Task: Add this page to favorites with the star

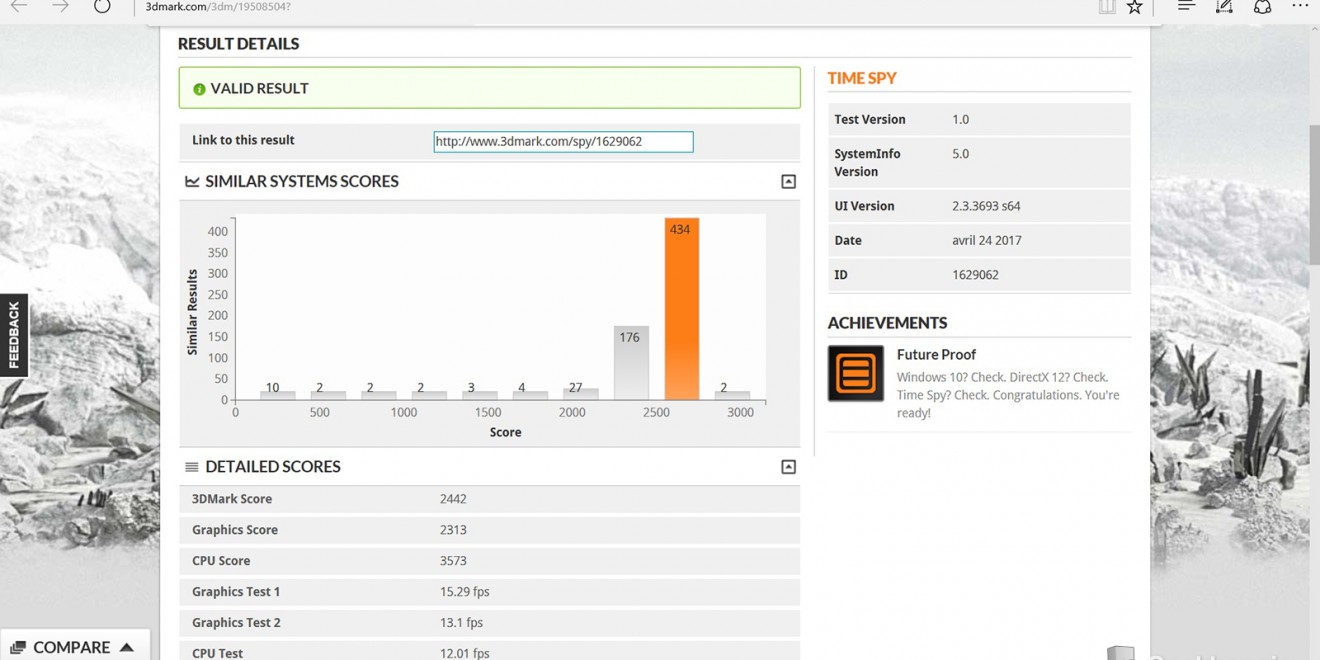Action: tap(1134, 7)
